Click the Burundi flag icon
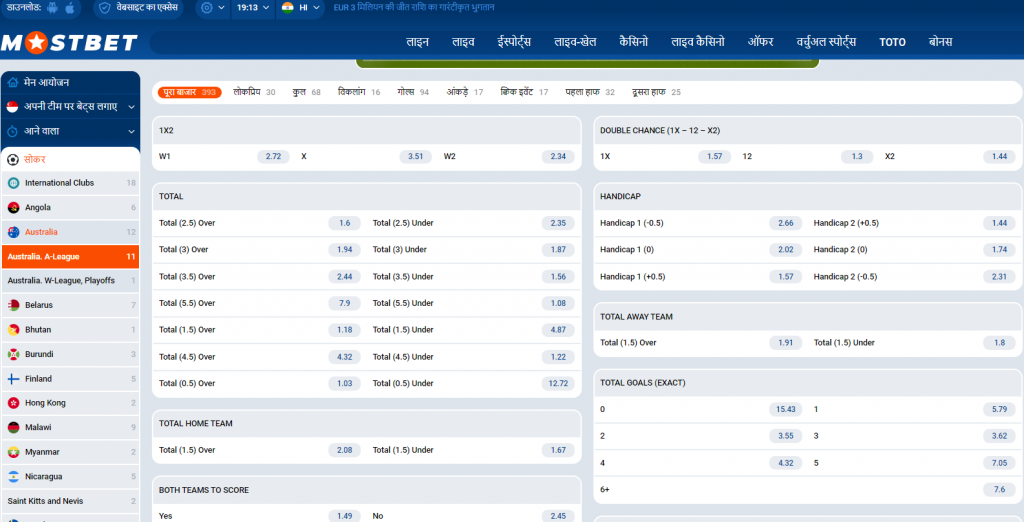 pos(13,354)
